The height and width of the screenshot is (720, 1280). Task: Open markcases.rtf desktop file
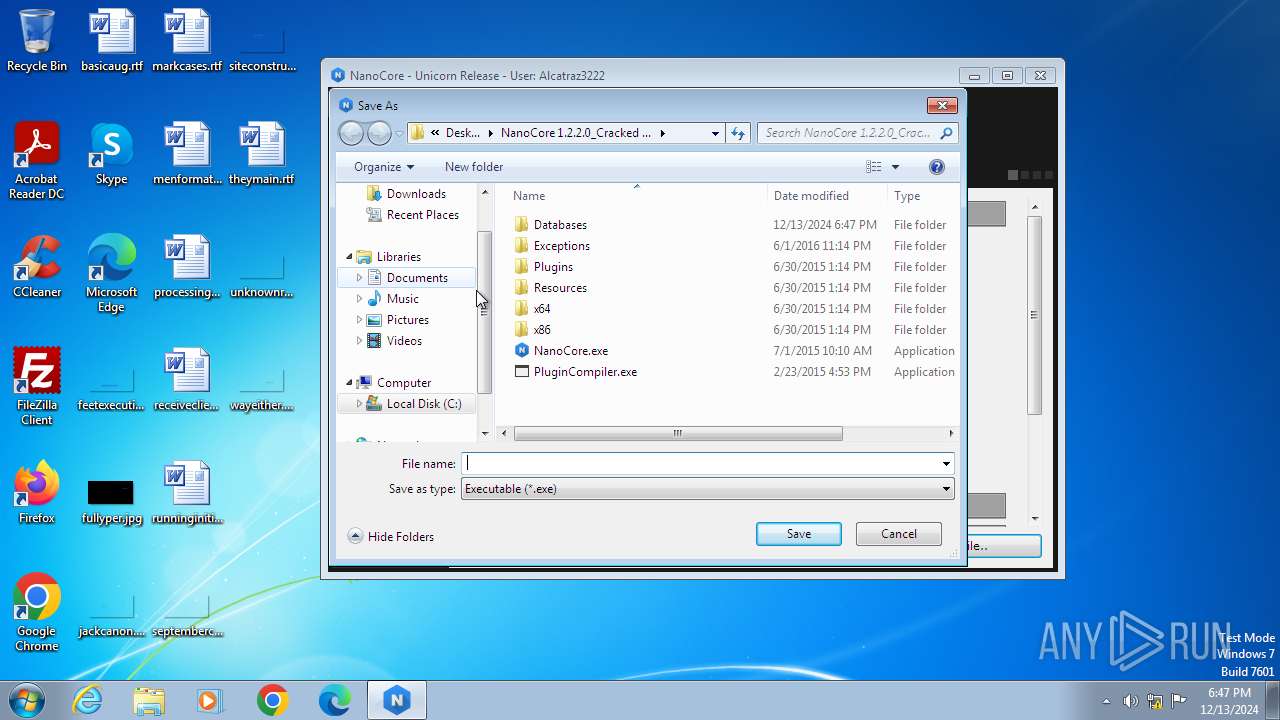187,40
